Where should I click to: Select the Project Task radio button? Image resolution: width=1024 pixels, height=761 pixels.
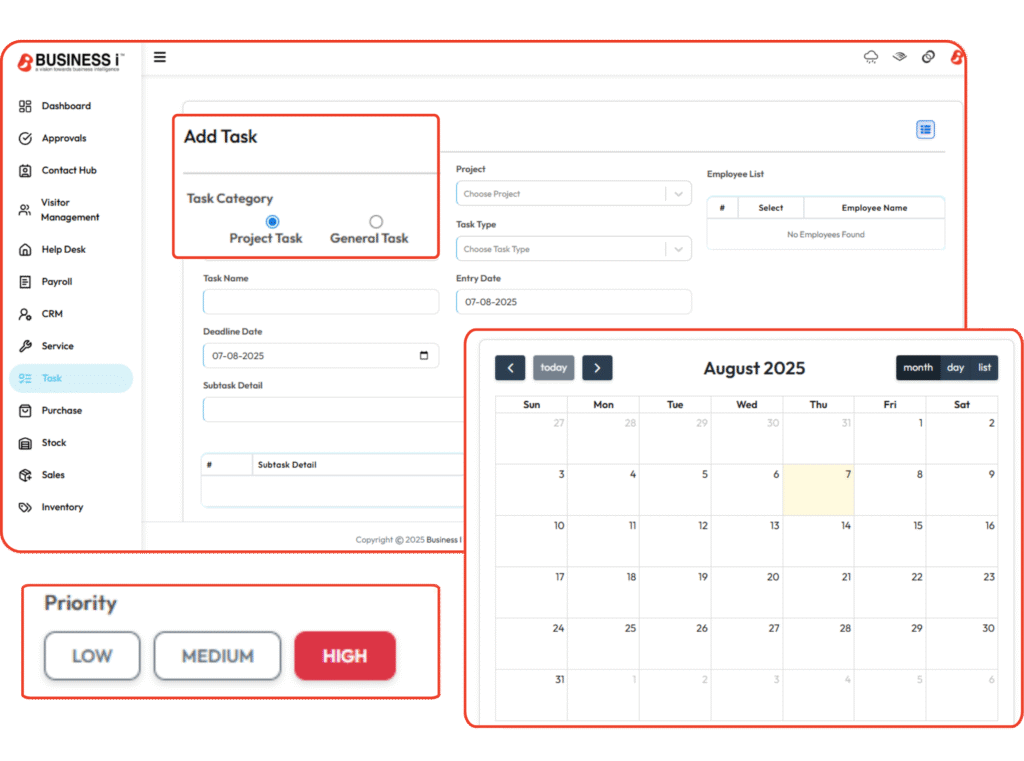pos(272,222)
